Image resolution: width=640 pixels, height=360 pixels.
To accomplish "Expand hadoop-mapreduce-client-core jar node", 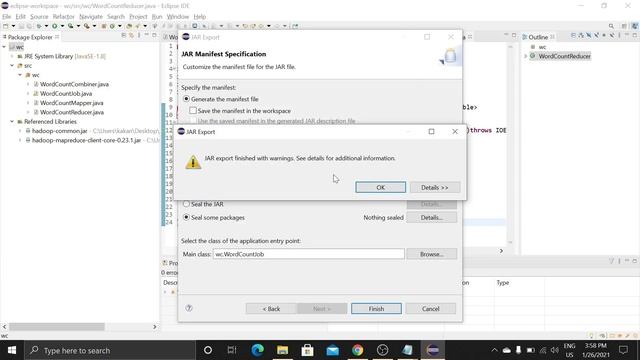I will click(20, 140).
